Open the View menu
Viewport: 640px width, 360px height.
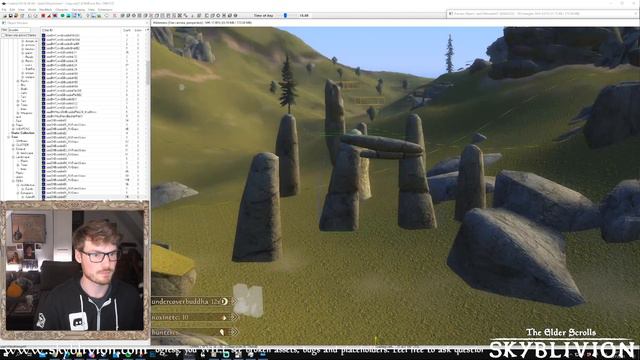click(21, 9)
